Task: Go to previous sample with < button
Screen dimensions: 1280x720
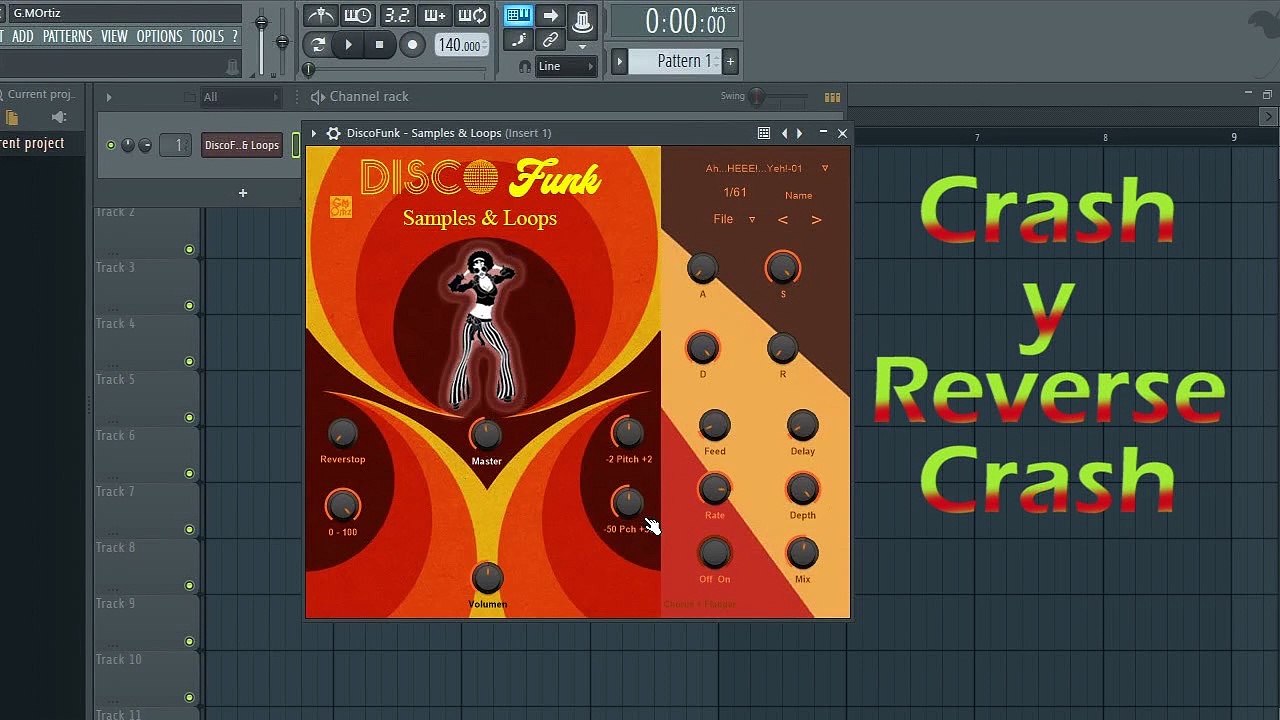Action: click(x=783, y=220)
